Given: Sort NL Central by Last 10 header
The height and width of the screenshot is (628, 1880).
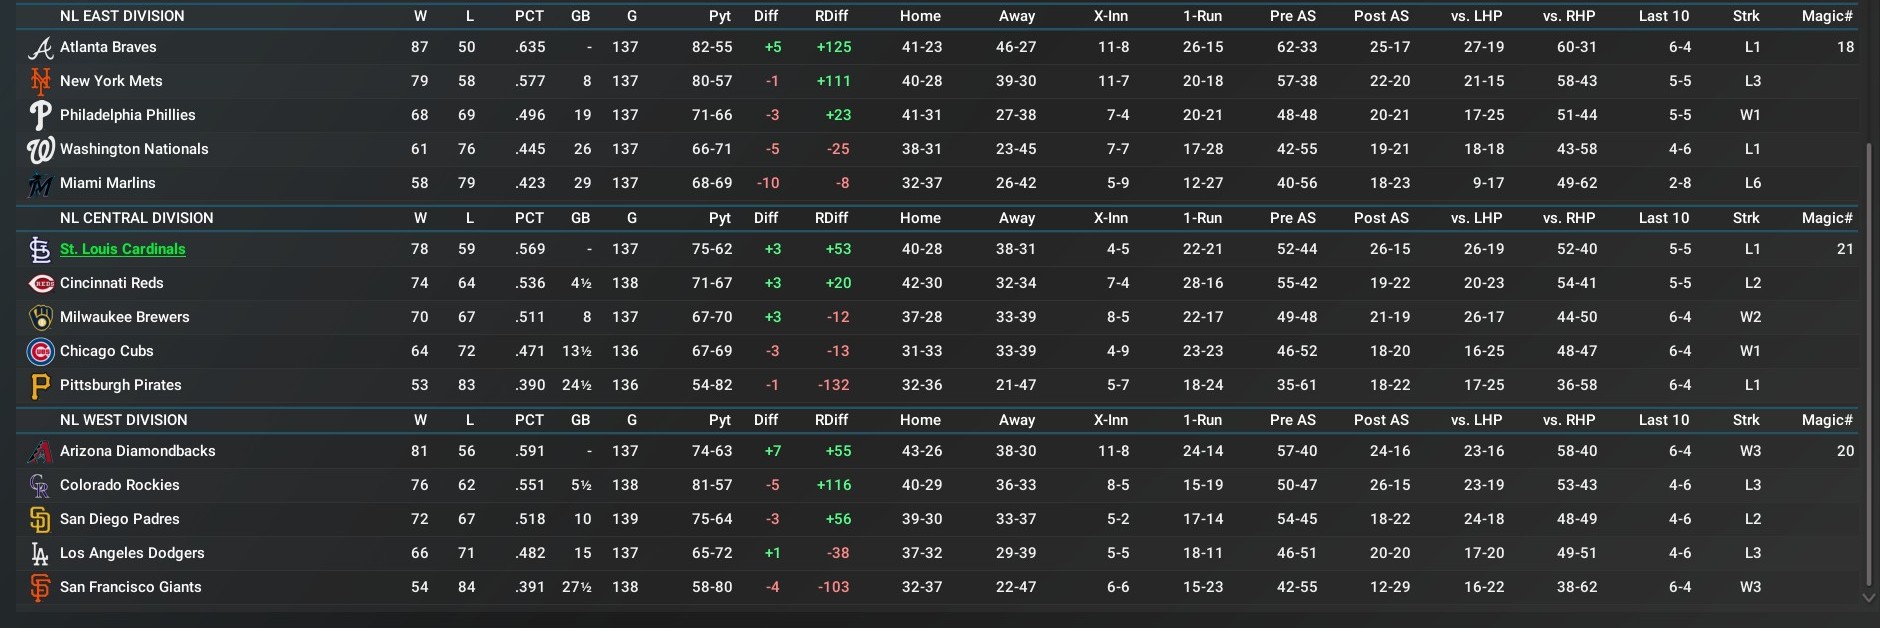Looking at the screenshot, I should (x=1663, y=218).
